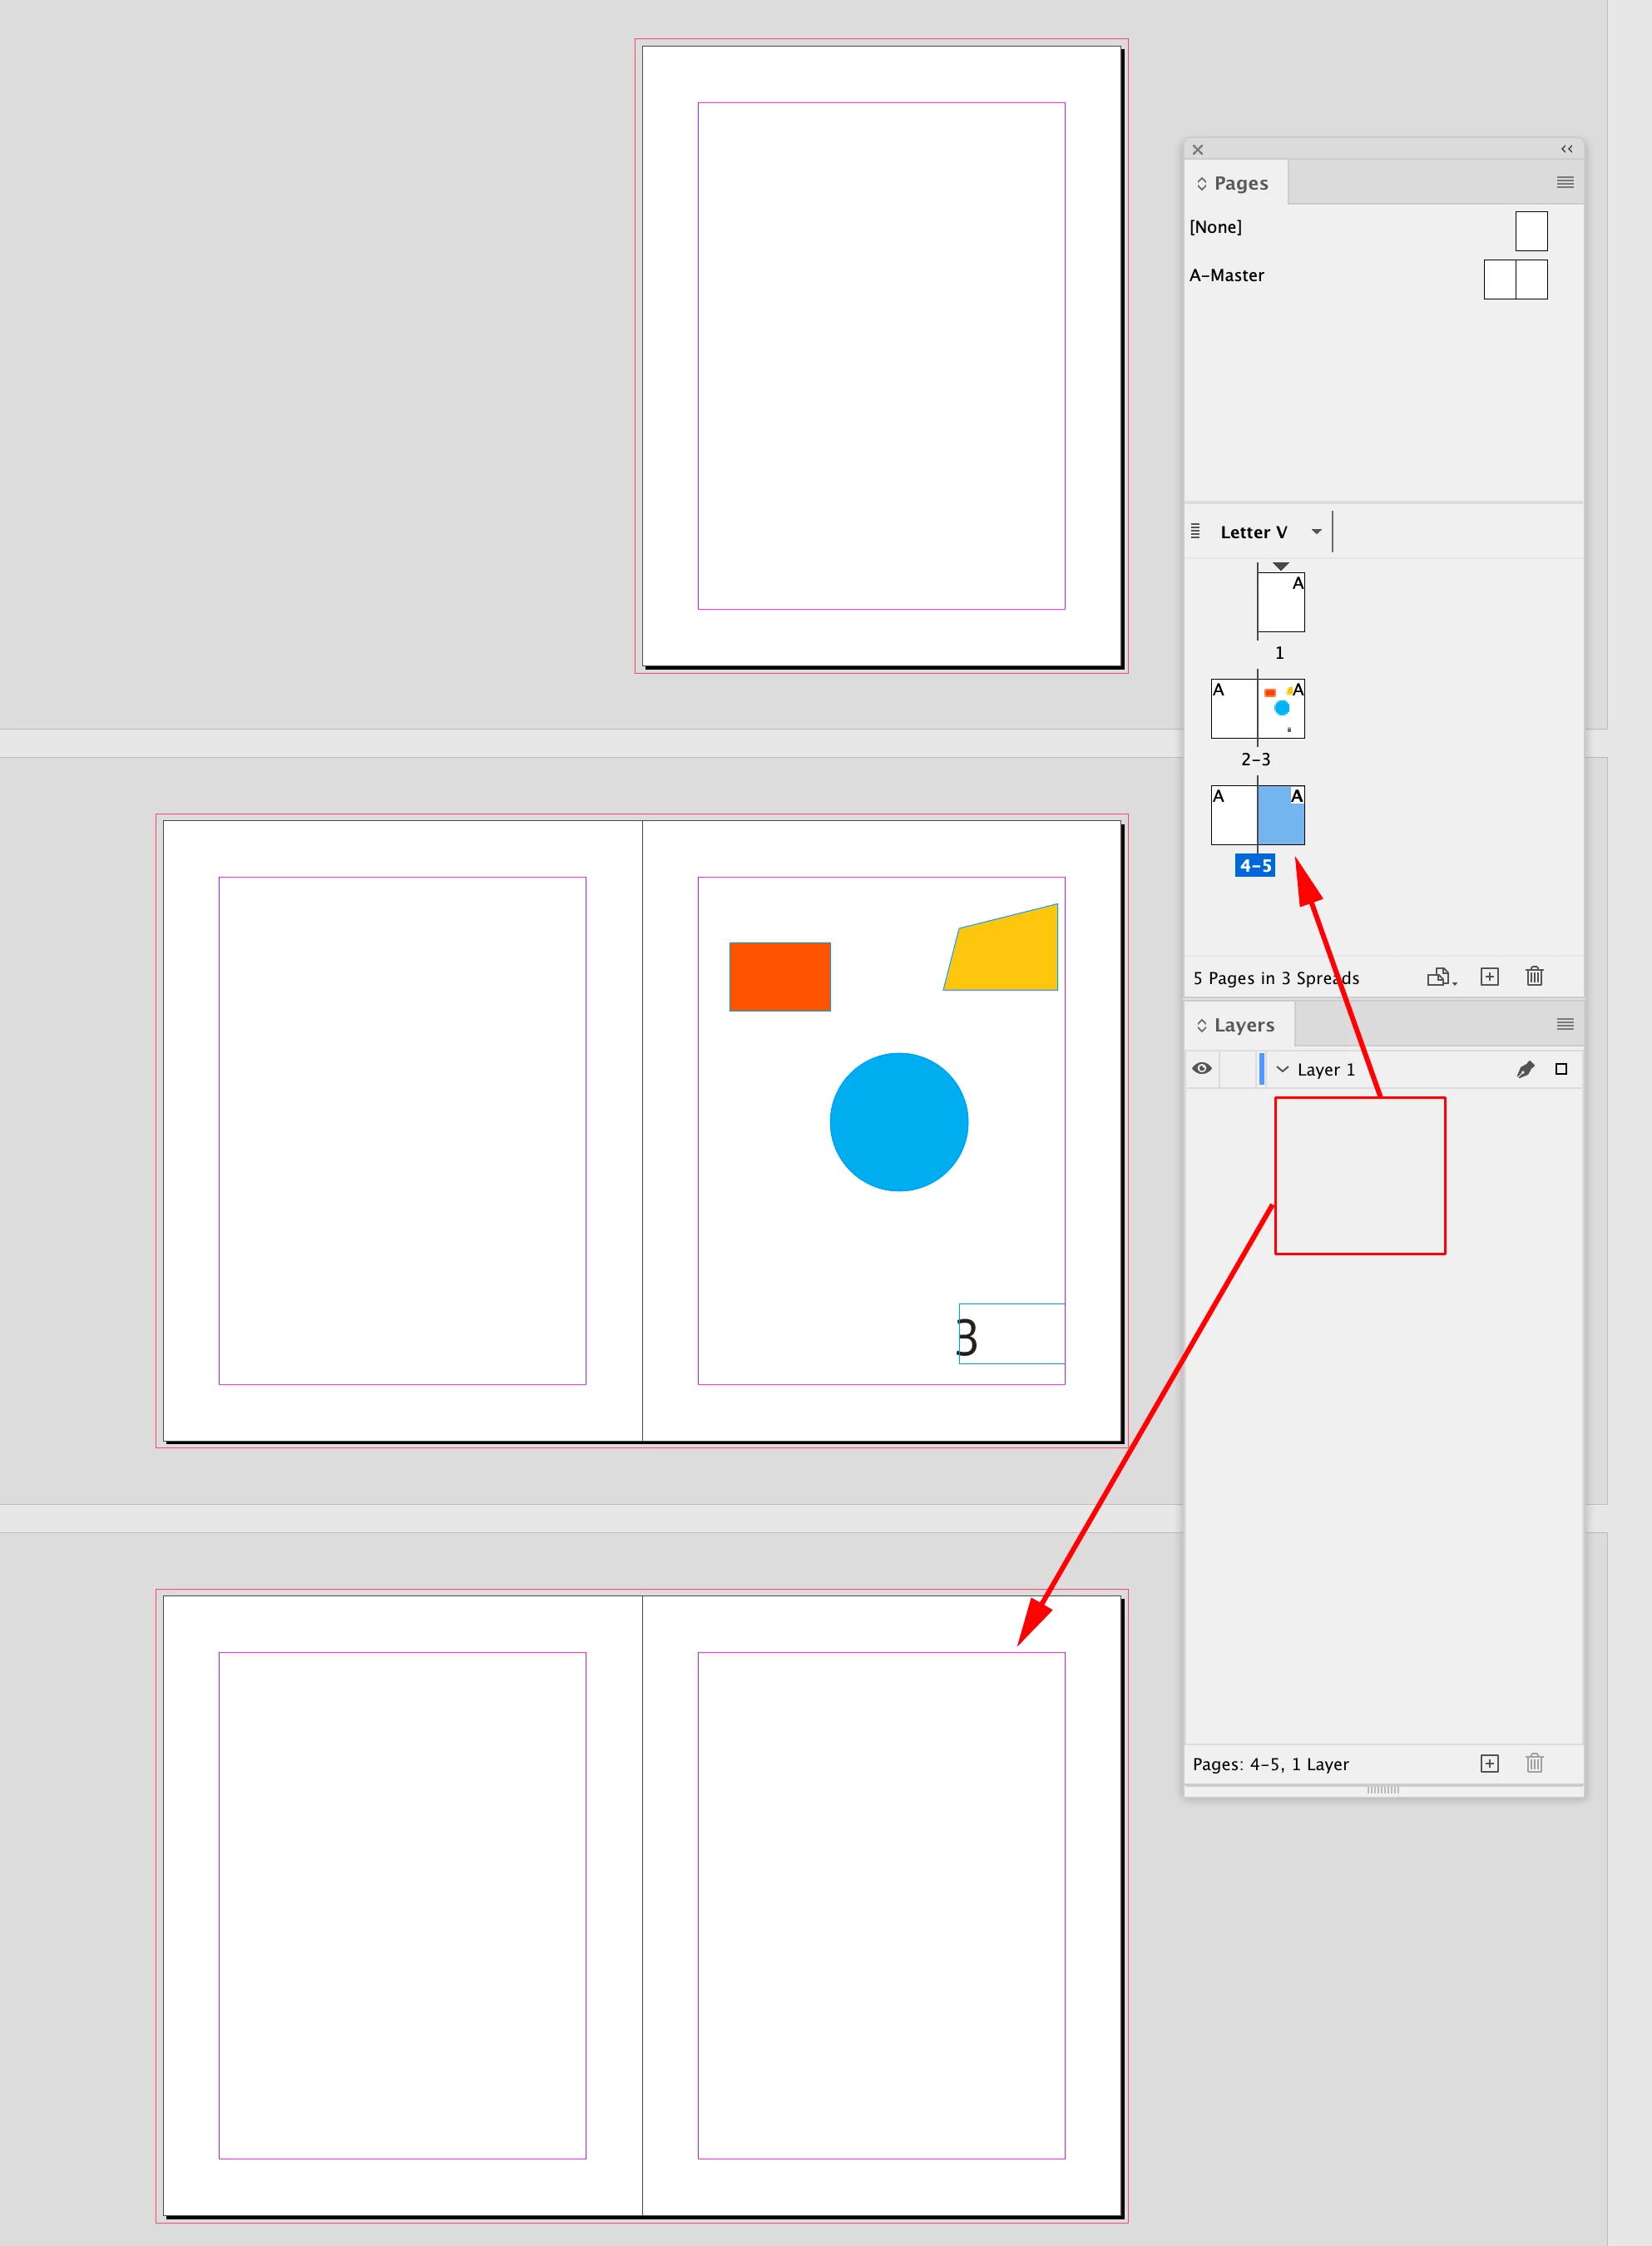
Task: Click the Edit page size icon
Action: click(1440, 977)
